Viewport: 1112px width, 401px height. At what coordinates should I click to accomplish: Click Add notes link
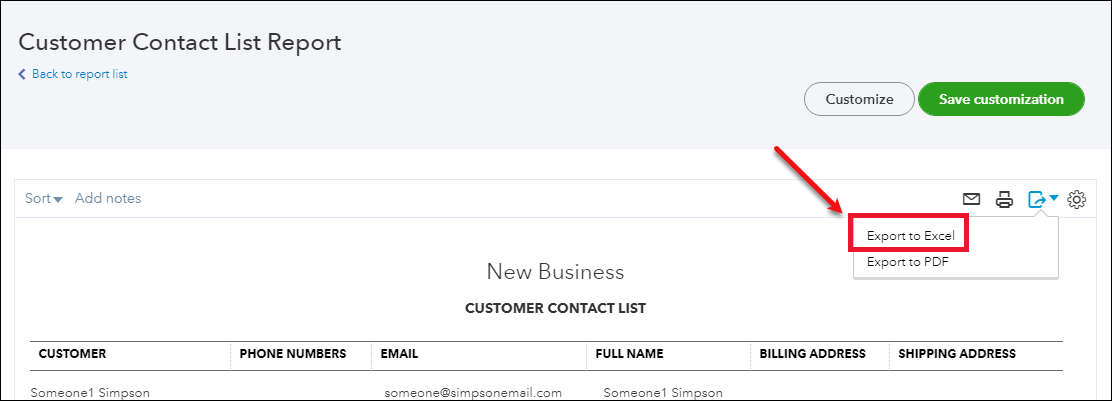point(108,198)
